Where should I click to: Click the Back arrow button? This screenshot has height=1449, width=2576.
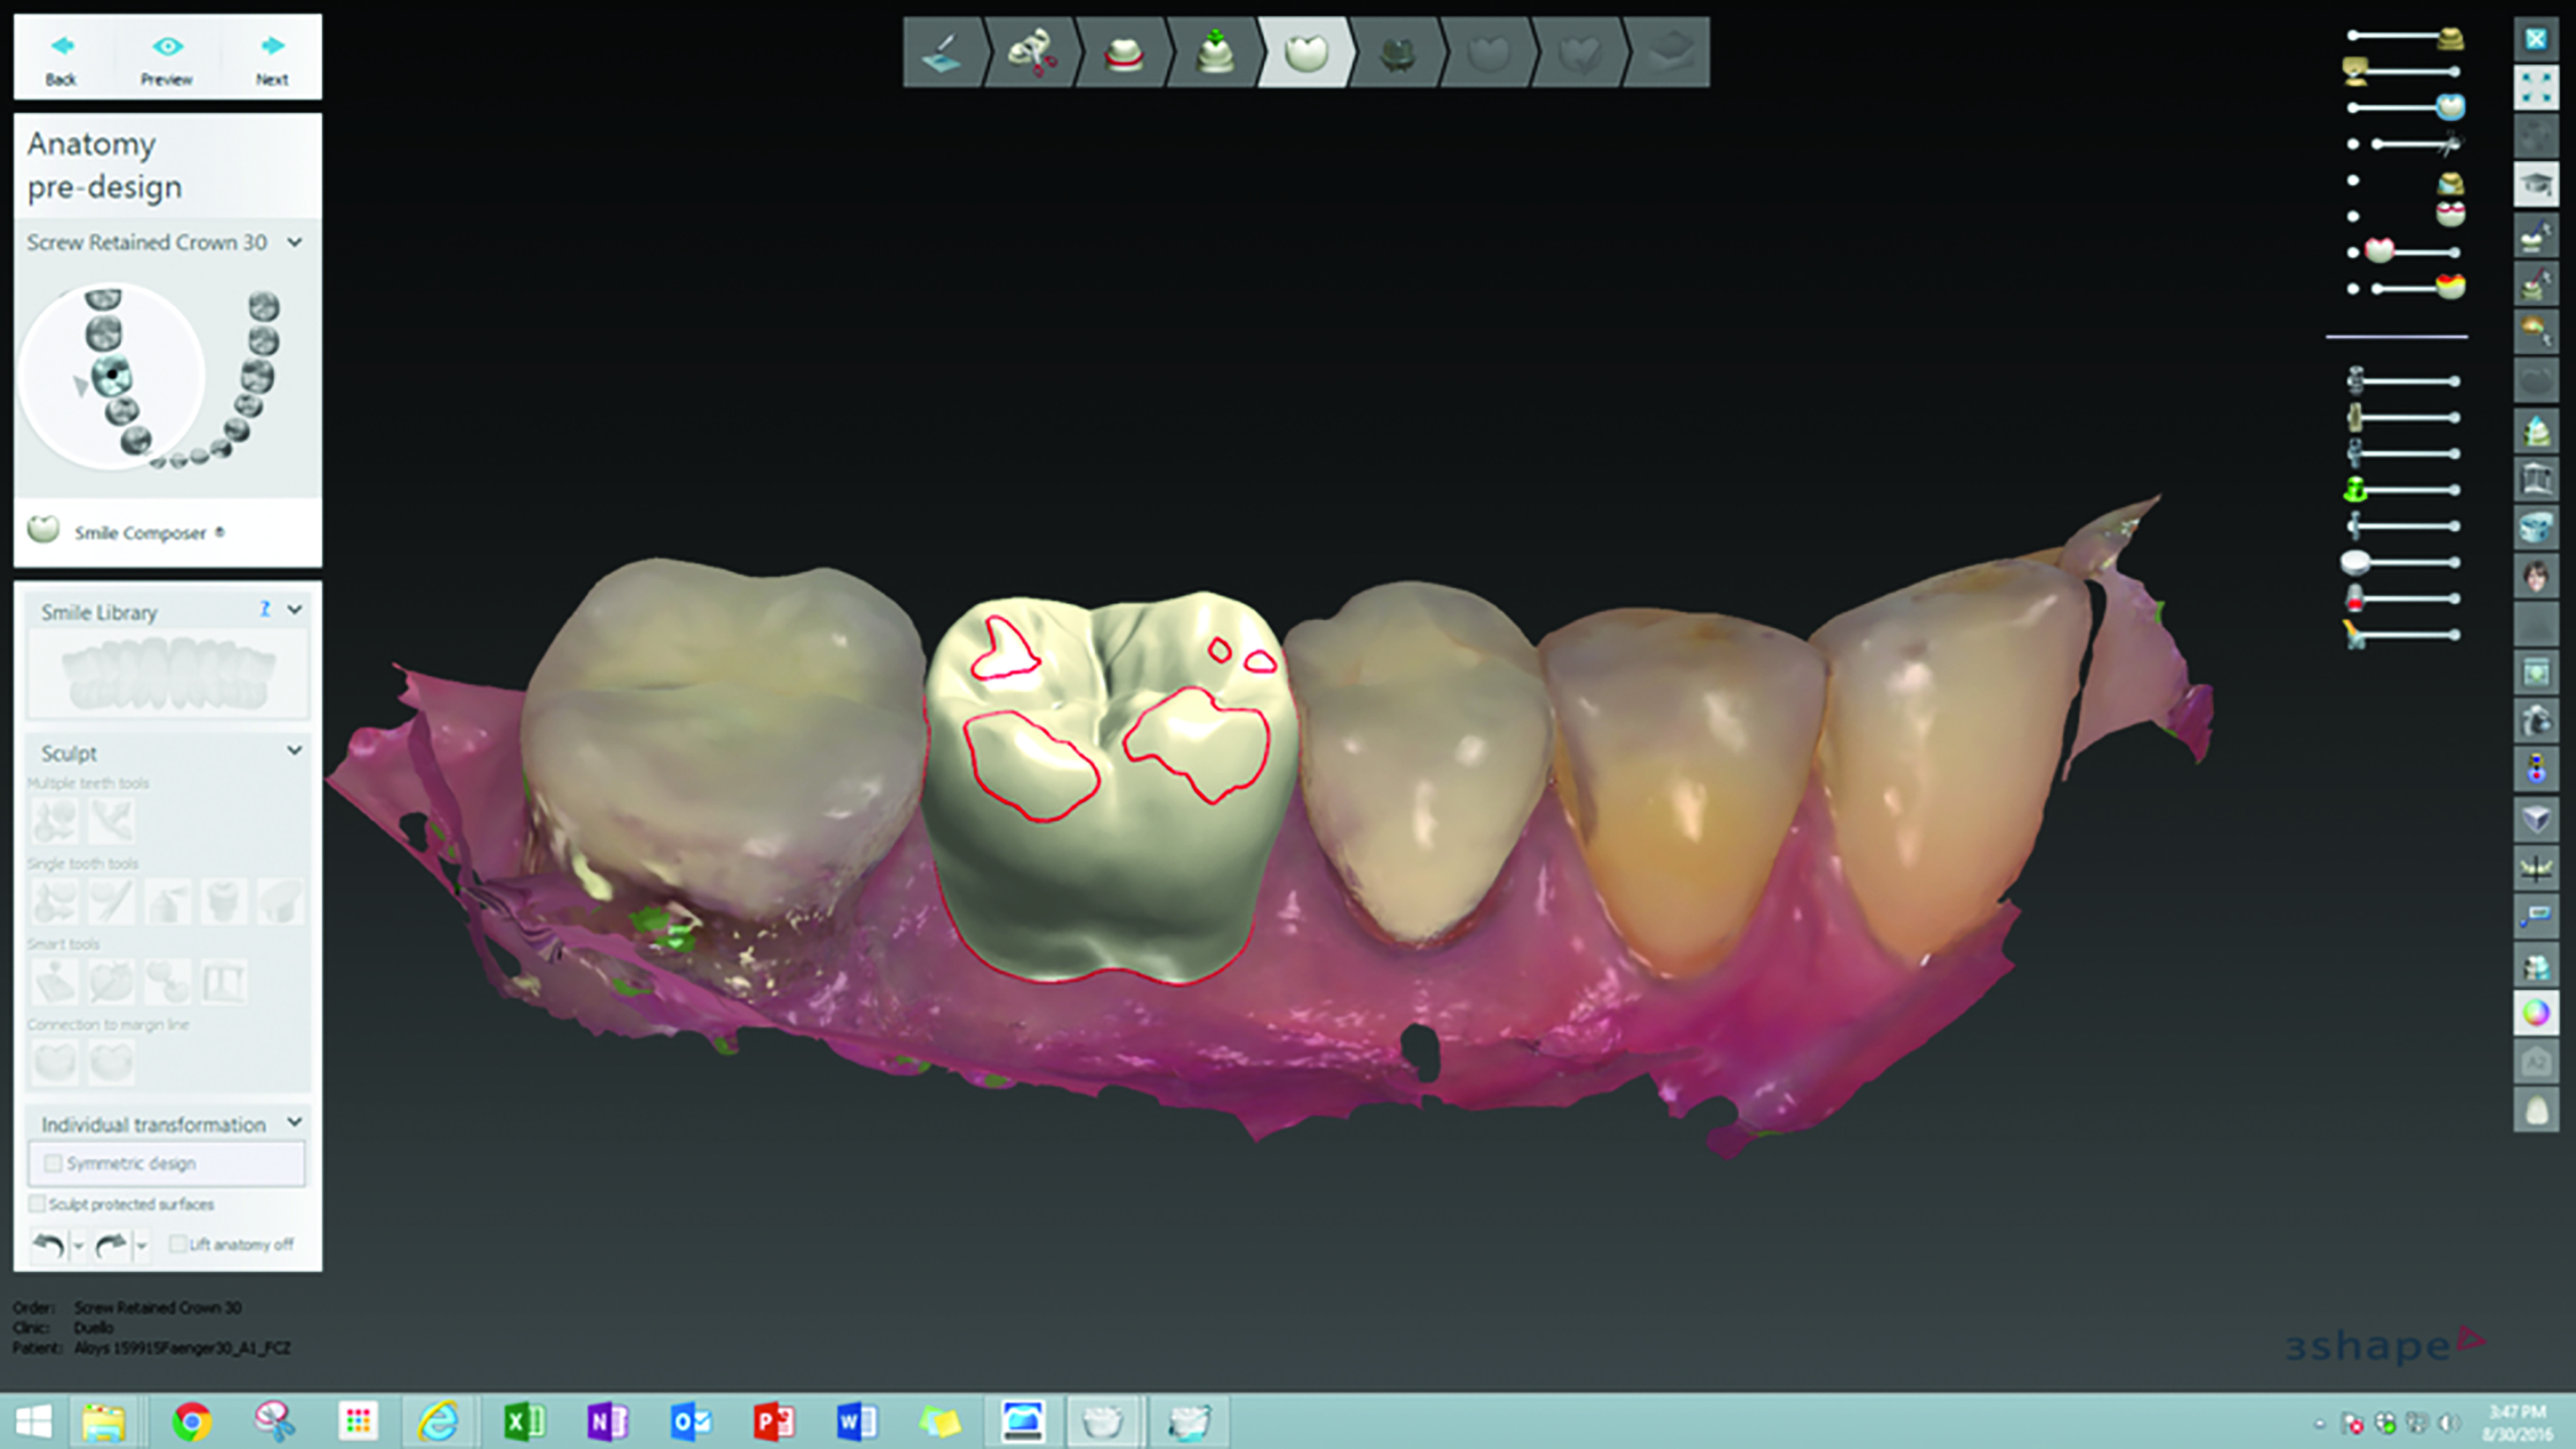coord(61,58)
